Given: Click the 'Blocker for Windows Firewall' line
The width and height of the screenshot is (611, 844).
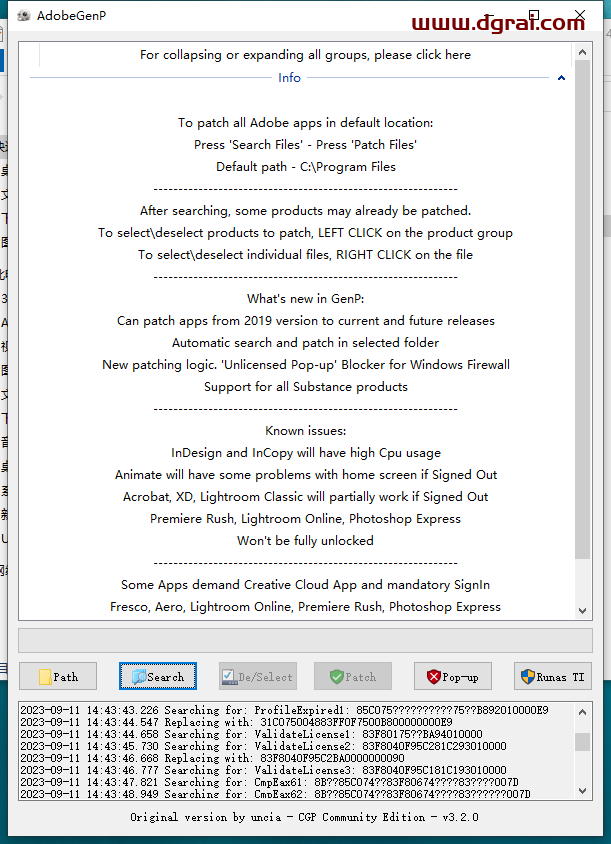Looking at the screenshot, I should [305, 365].
